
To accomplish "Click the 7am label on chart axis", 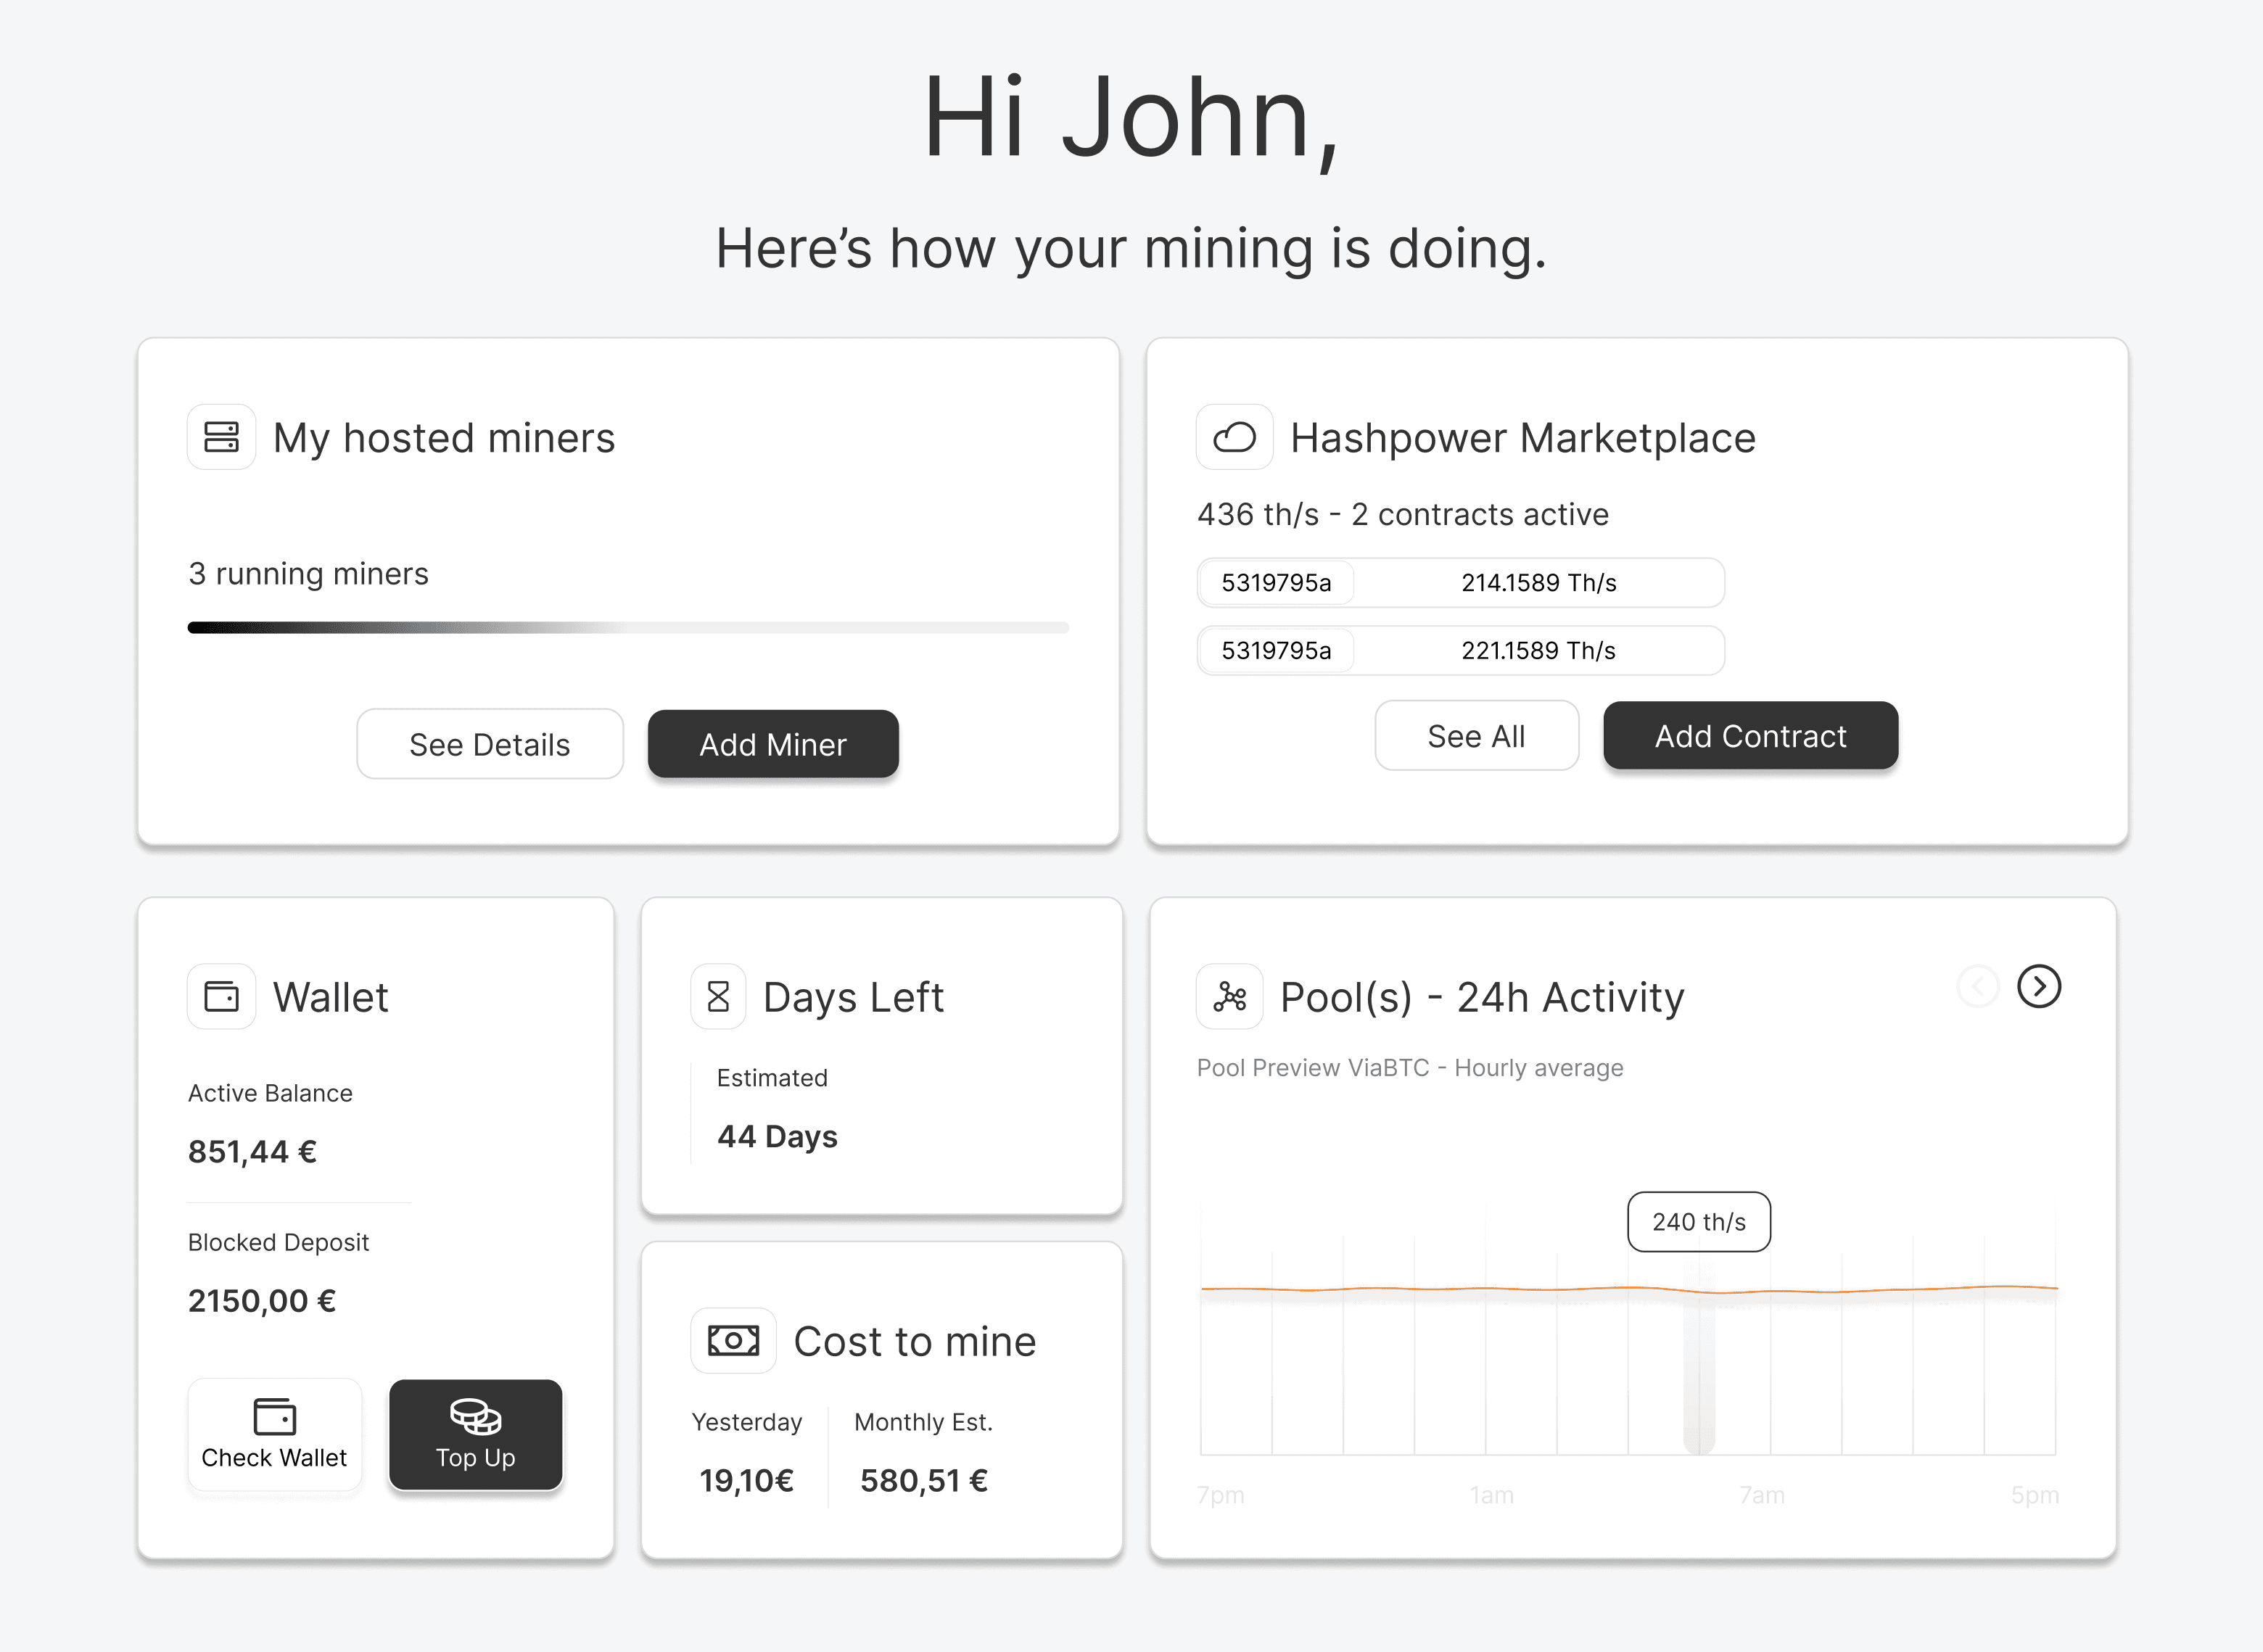I will click(x=1761, y=1495).
